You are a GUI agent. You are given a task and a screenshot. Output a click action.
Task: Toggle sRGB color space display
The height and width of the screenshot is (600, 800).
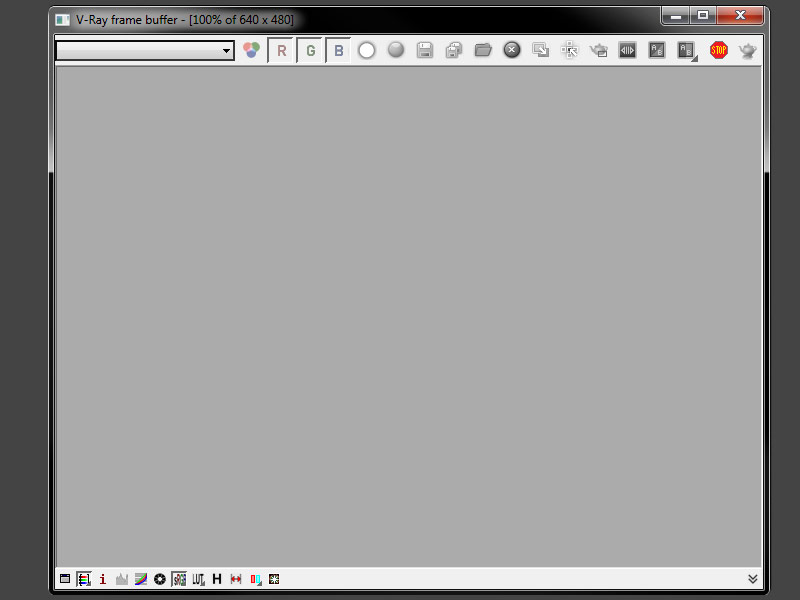(x=179, y=579)
